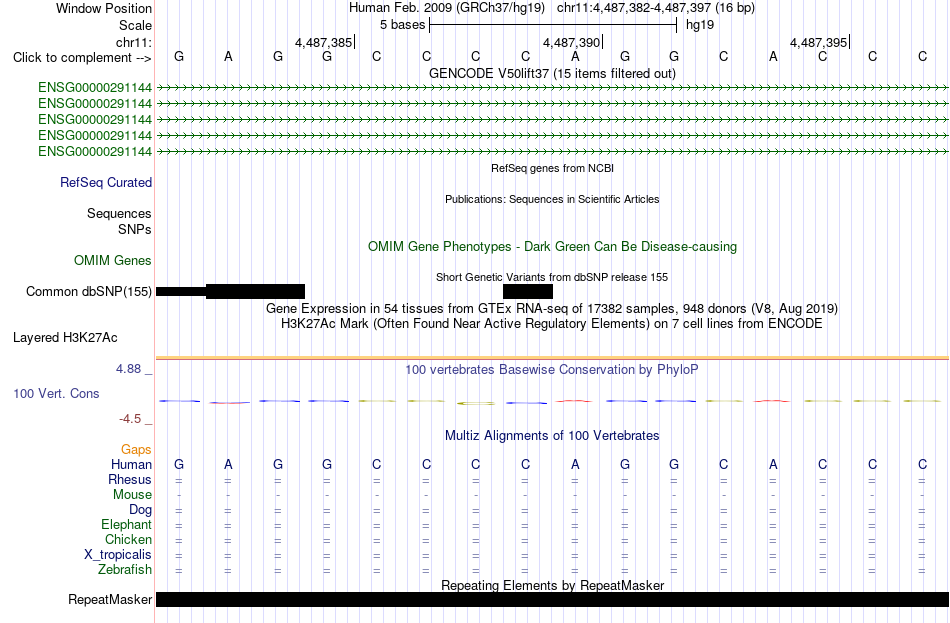Select the bottom ENSG00000291144 transcript label
Image resolution: width=950 pixels, height=623 pixels.
[x=95, y=152]
